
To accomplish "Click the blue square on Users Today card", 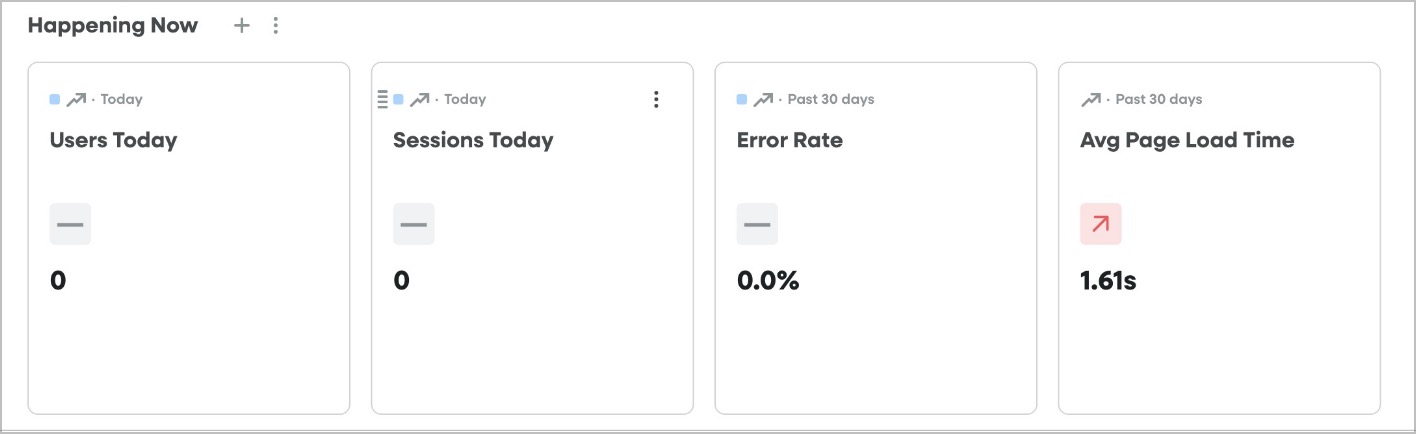I will [x=55, y=99].
